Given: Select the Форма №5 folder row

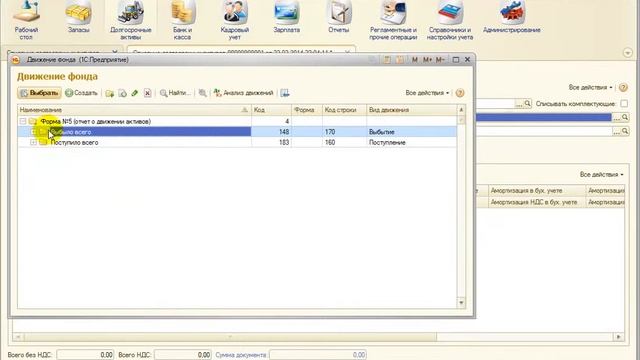Looking at the screenshot, I should [x=237, y=121].
